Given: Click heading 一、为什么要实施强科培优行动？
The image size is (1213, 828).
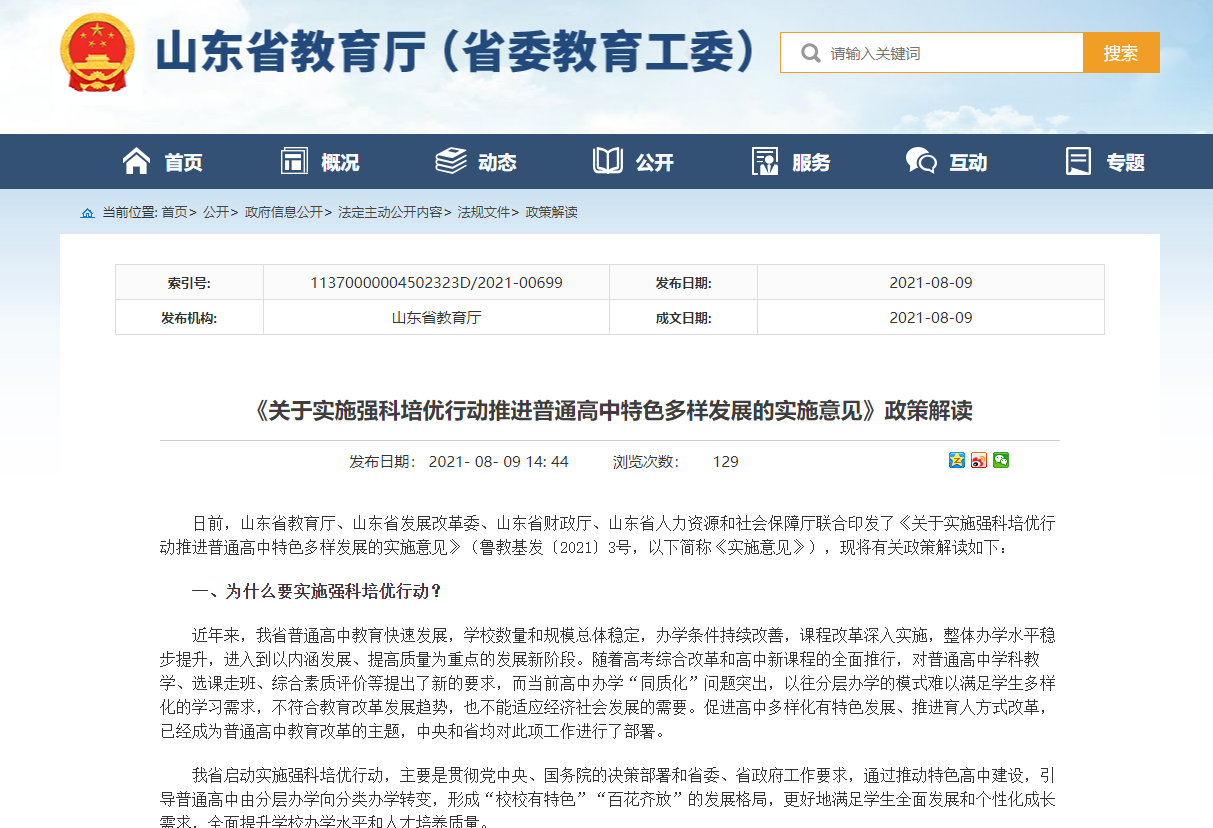Looking at the screenshot, I should 317,591.
